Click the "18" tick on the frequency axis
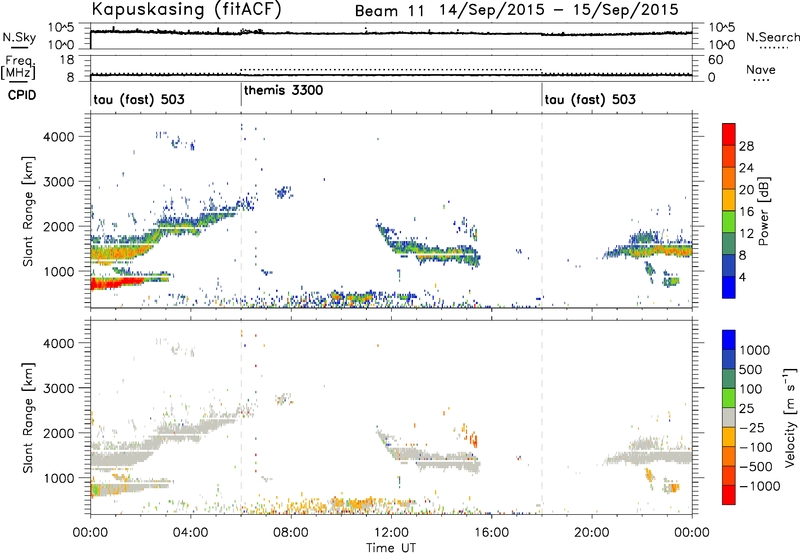Screen dimensions: 800x554 pyautogui.click(x=67, y=60)
